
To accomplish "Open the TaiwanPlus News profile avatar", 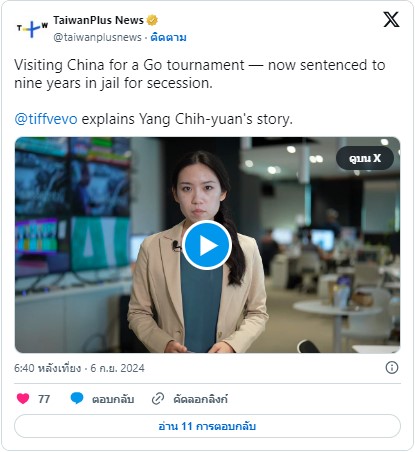I will pos(32,28).
